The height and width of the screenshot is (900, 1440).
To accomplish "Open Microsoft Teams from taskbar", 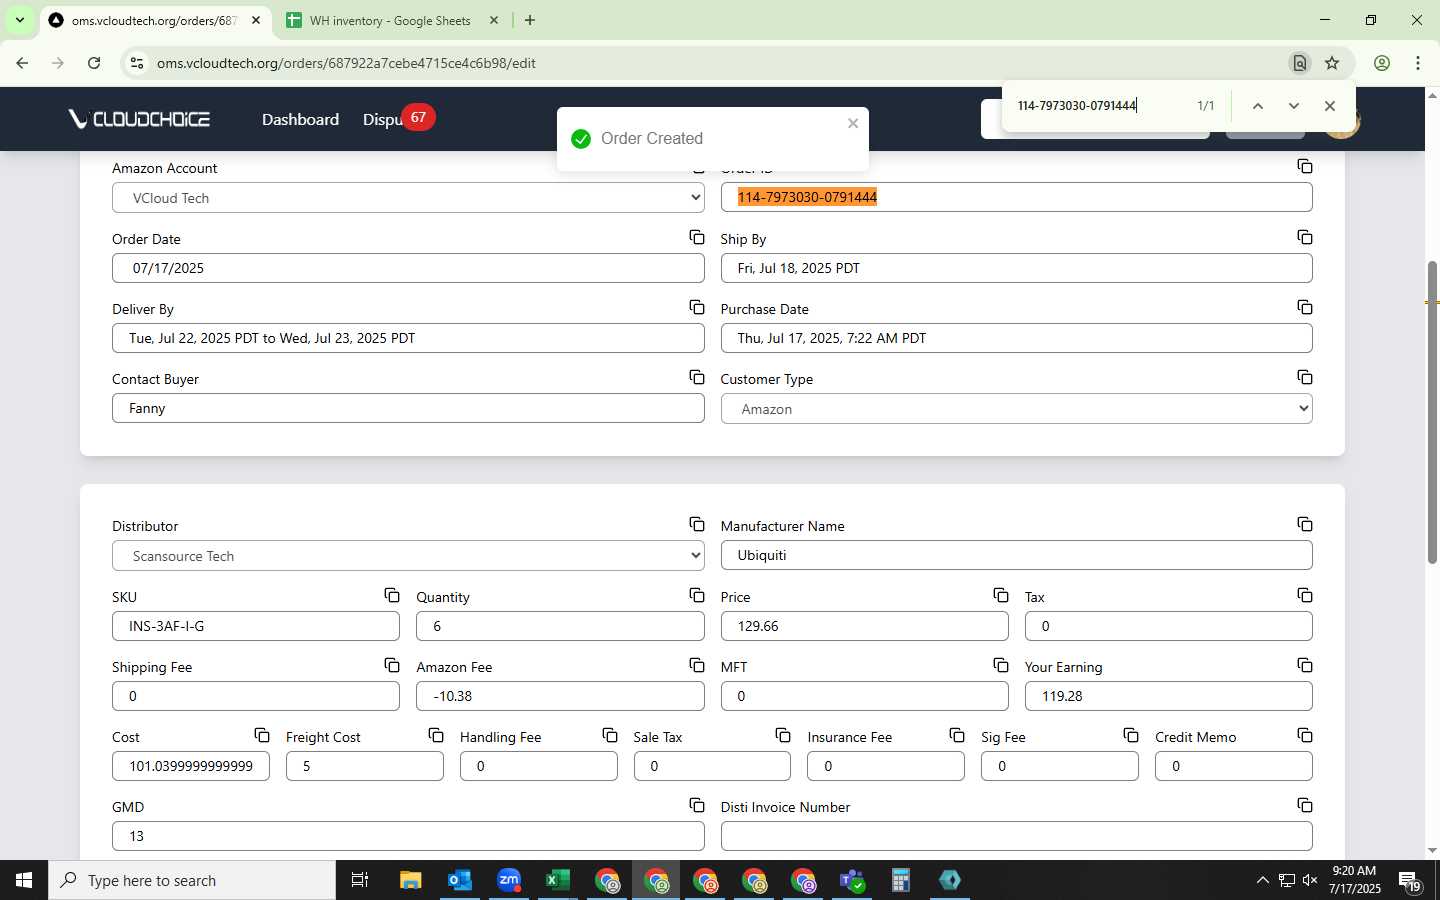I will [x=852, y=880].
